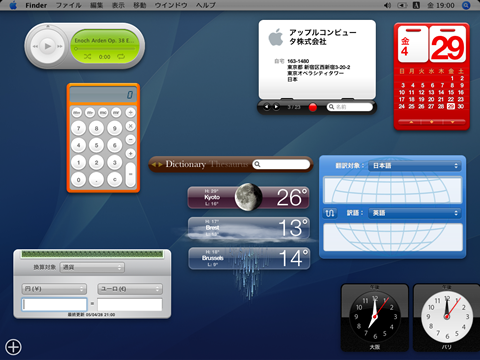Open the Brest weather widget
The width and height of the screenshot is (480, 360).
(x=249, y=228)
